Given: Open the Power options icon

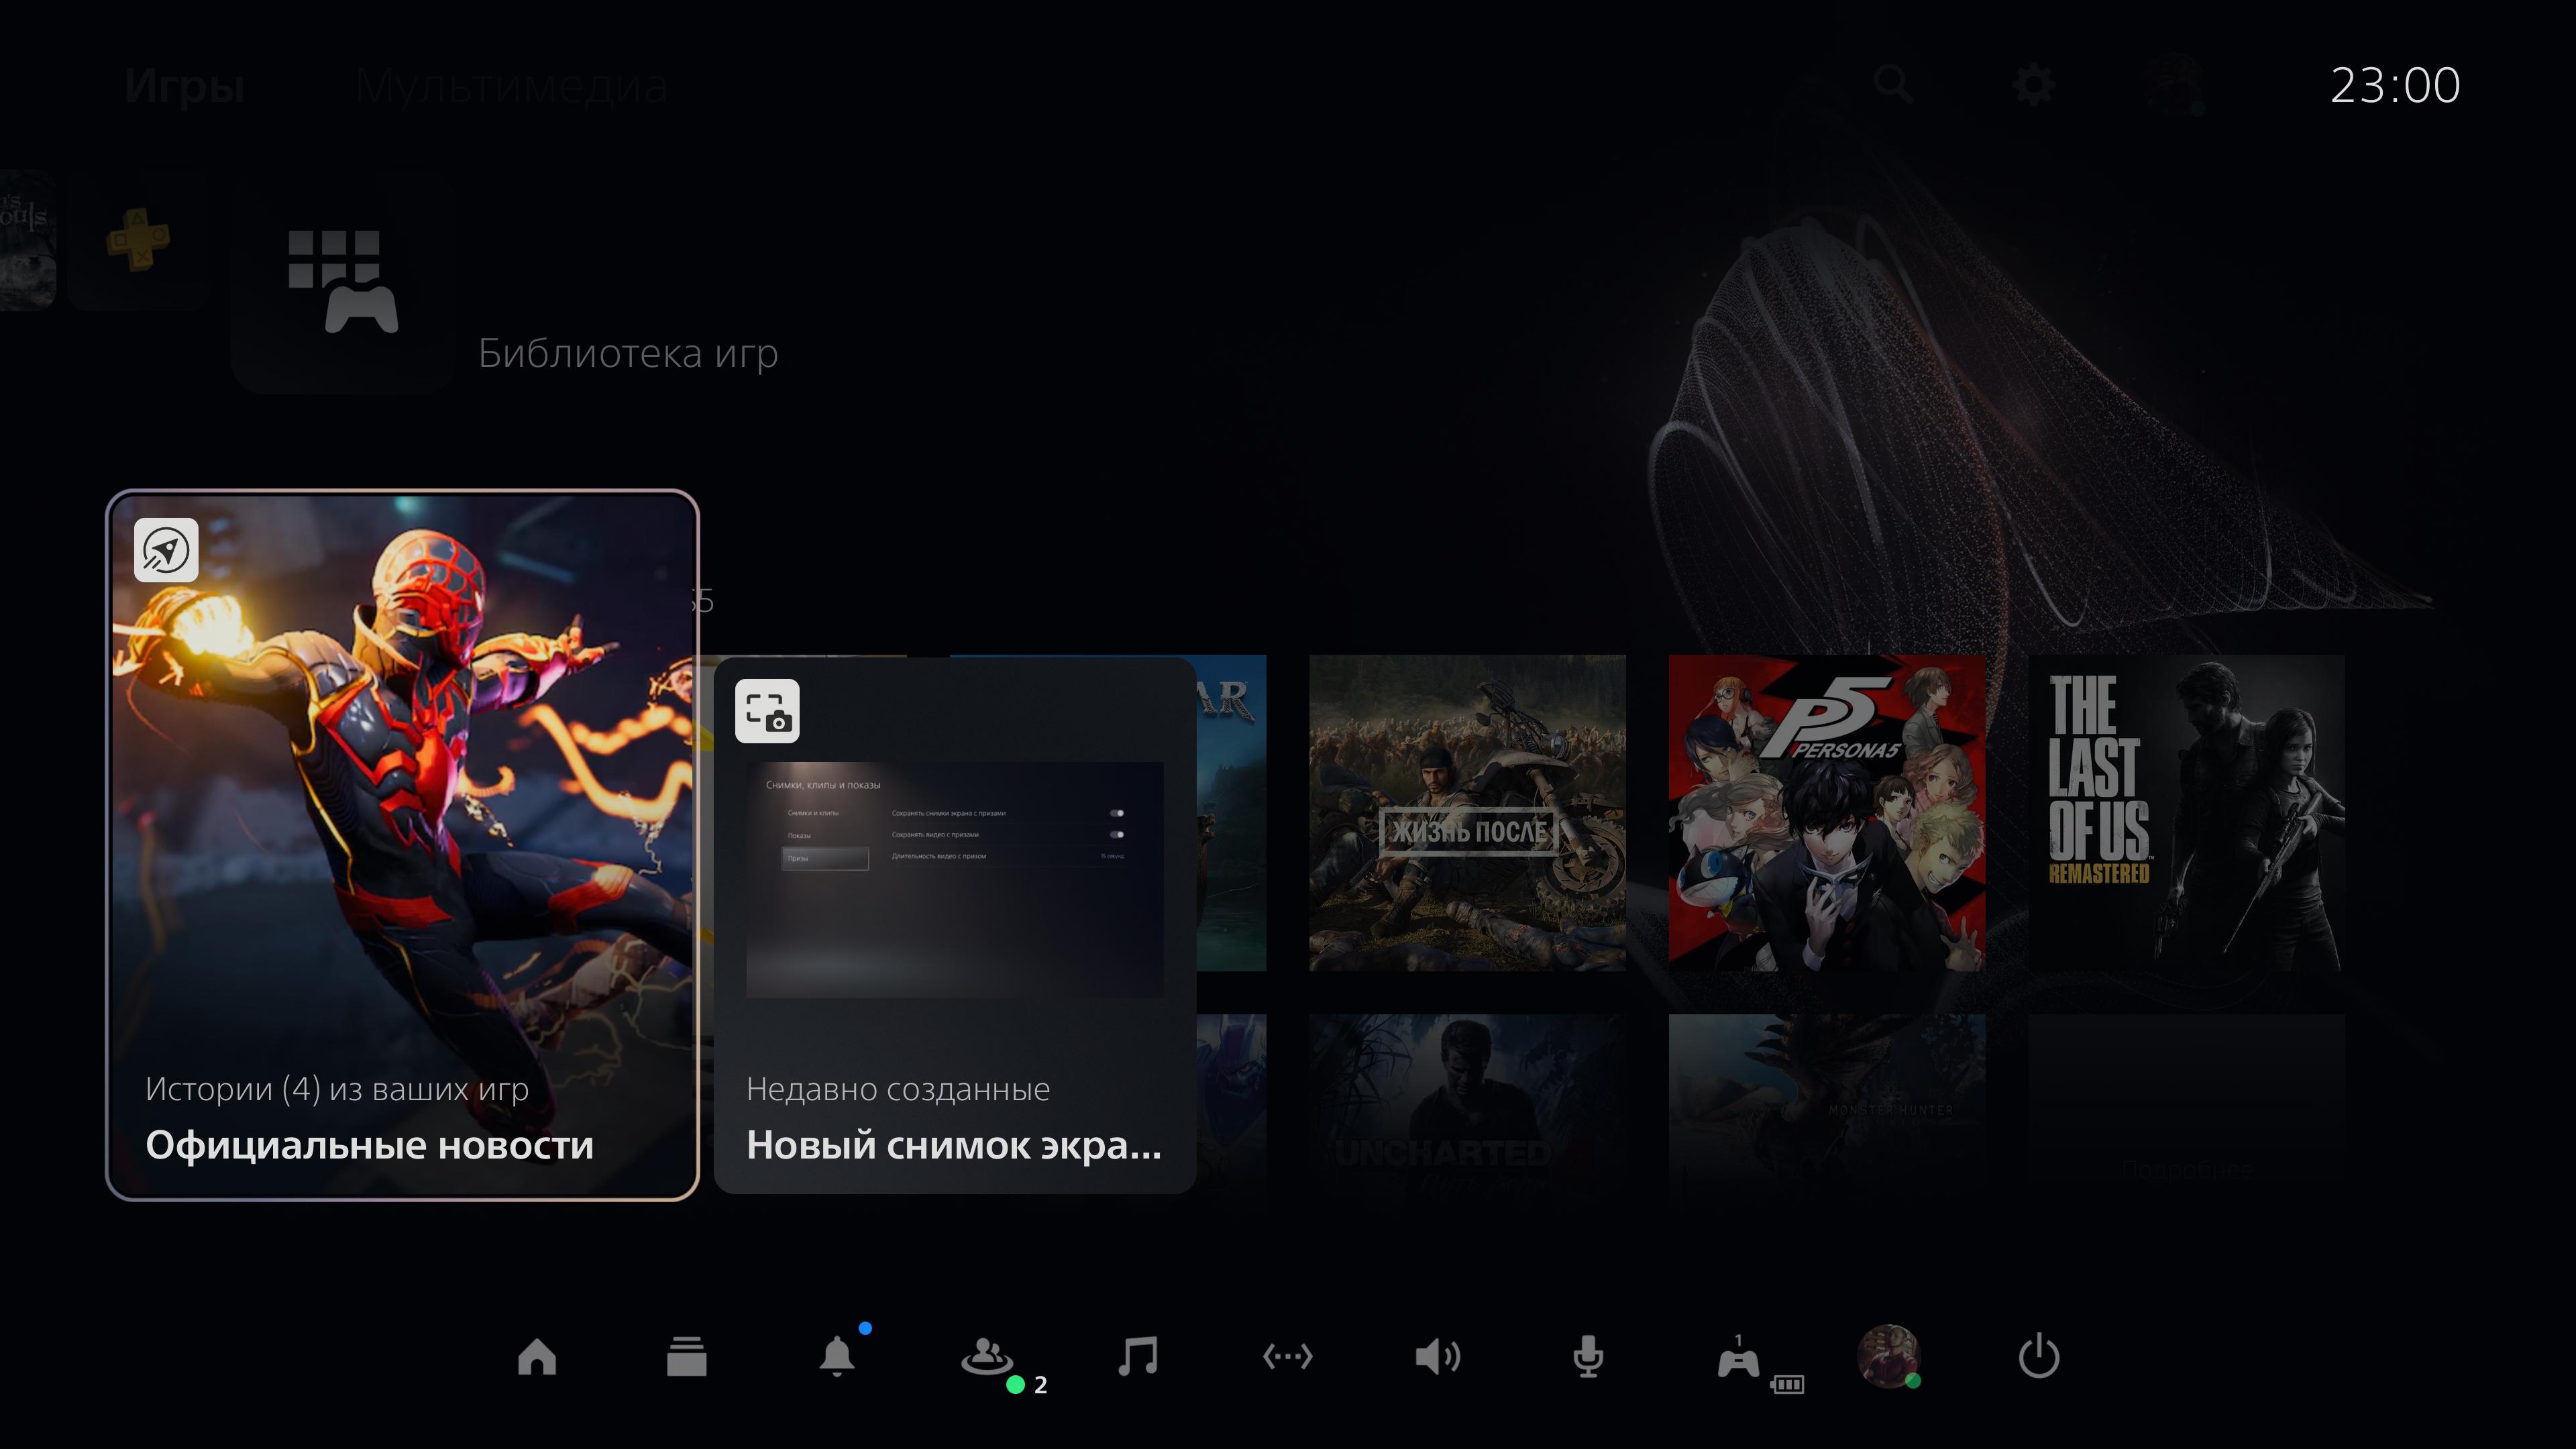Looking at the screenshot, I should 2039,1357.
